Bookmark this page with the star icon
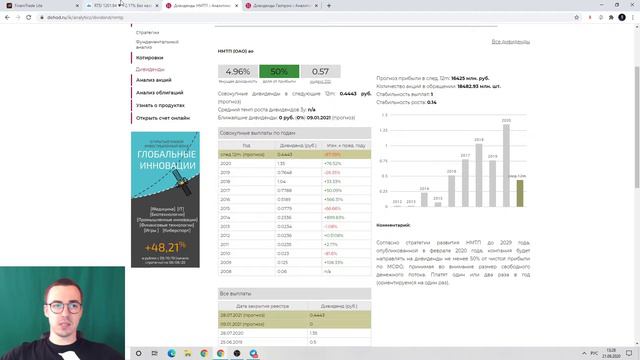Image resolution: width=640 pixels, height=360 pixels. click(577, 18)
